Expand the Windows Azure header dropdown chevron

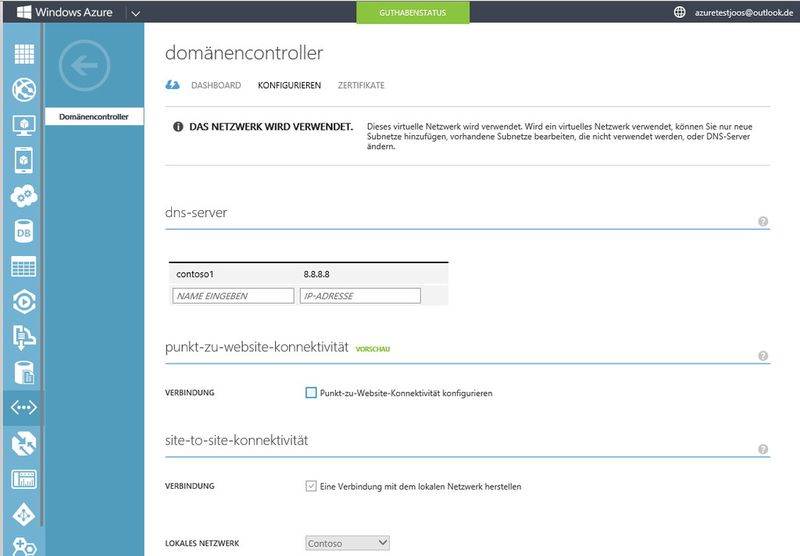pos(135,13)
